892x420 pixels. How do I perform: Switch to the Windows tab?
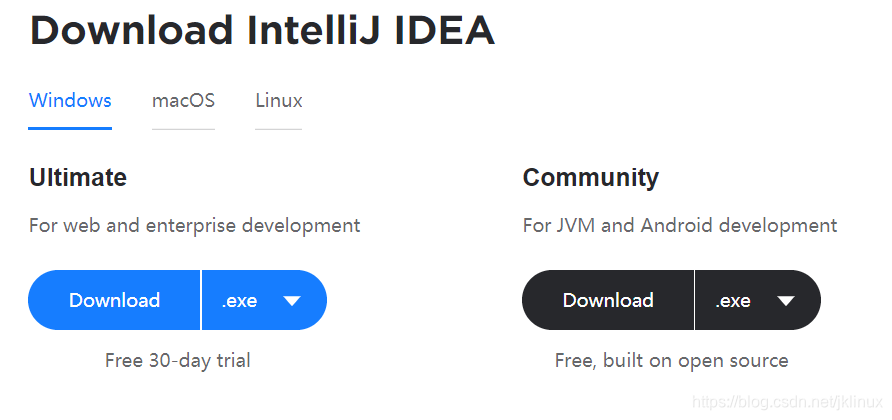coord(70,101)
